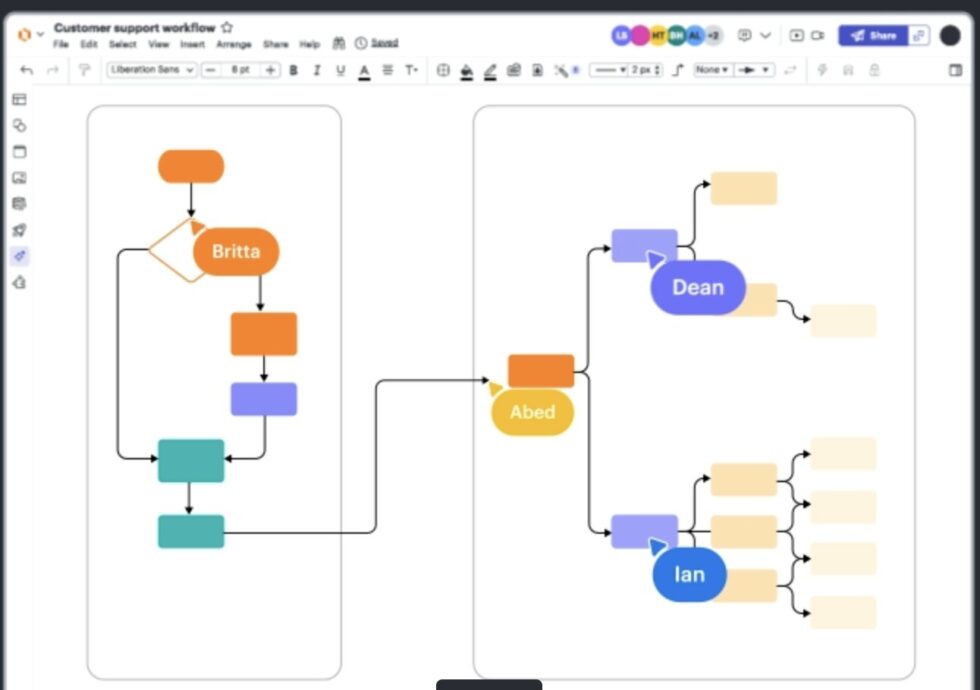The width and height of the screenshot is (980, 690).
Task: Toggle underline text formatting
Action: click(341, 70)
